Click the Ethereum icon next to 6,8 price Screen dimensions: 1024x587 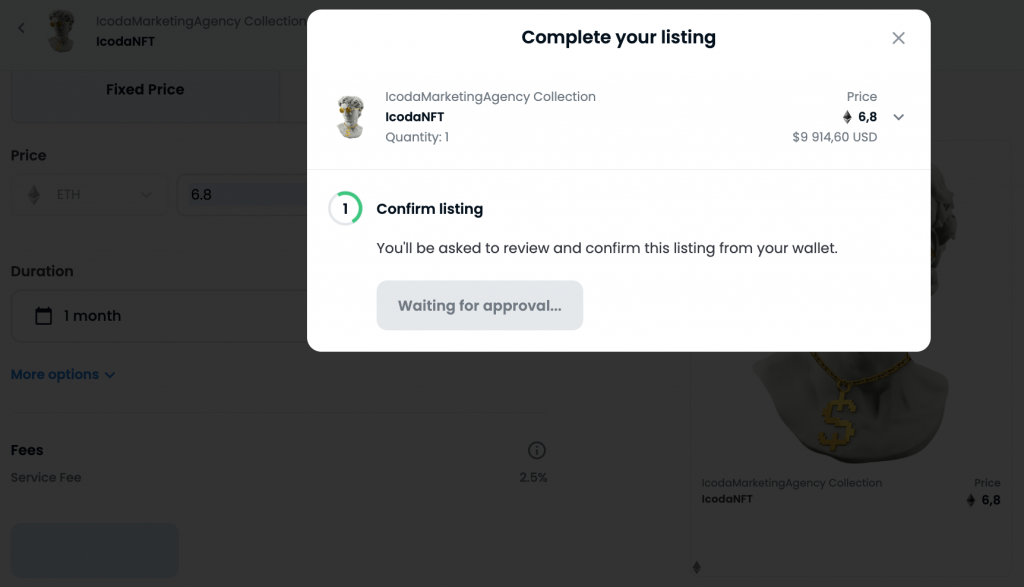[x=848, y=117]
